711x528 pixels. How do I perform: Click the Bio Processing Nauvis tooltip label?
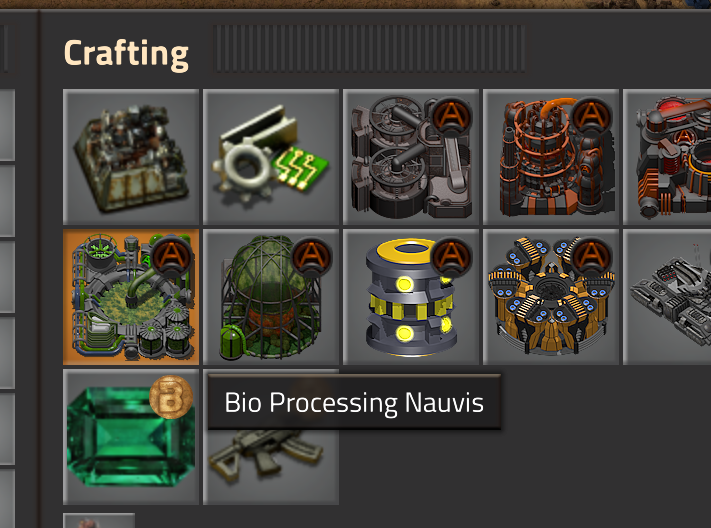[354, 402]
